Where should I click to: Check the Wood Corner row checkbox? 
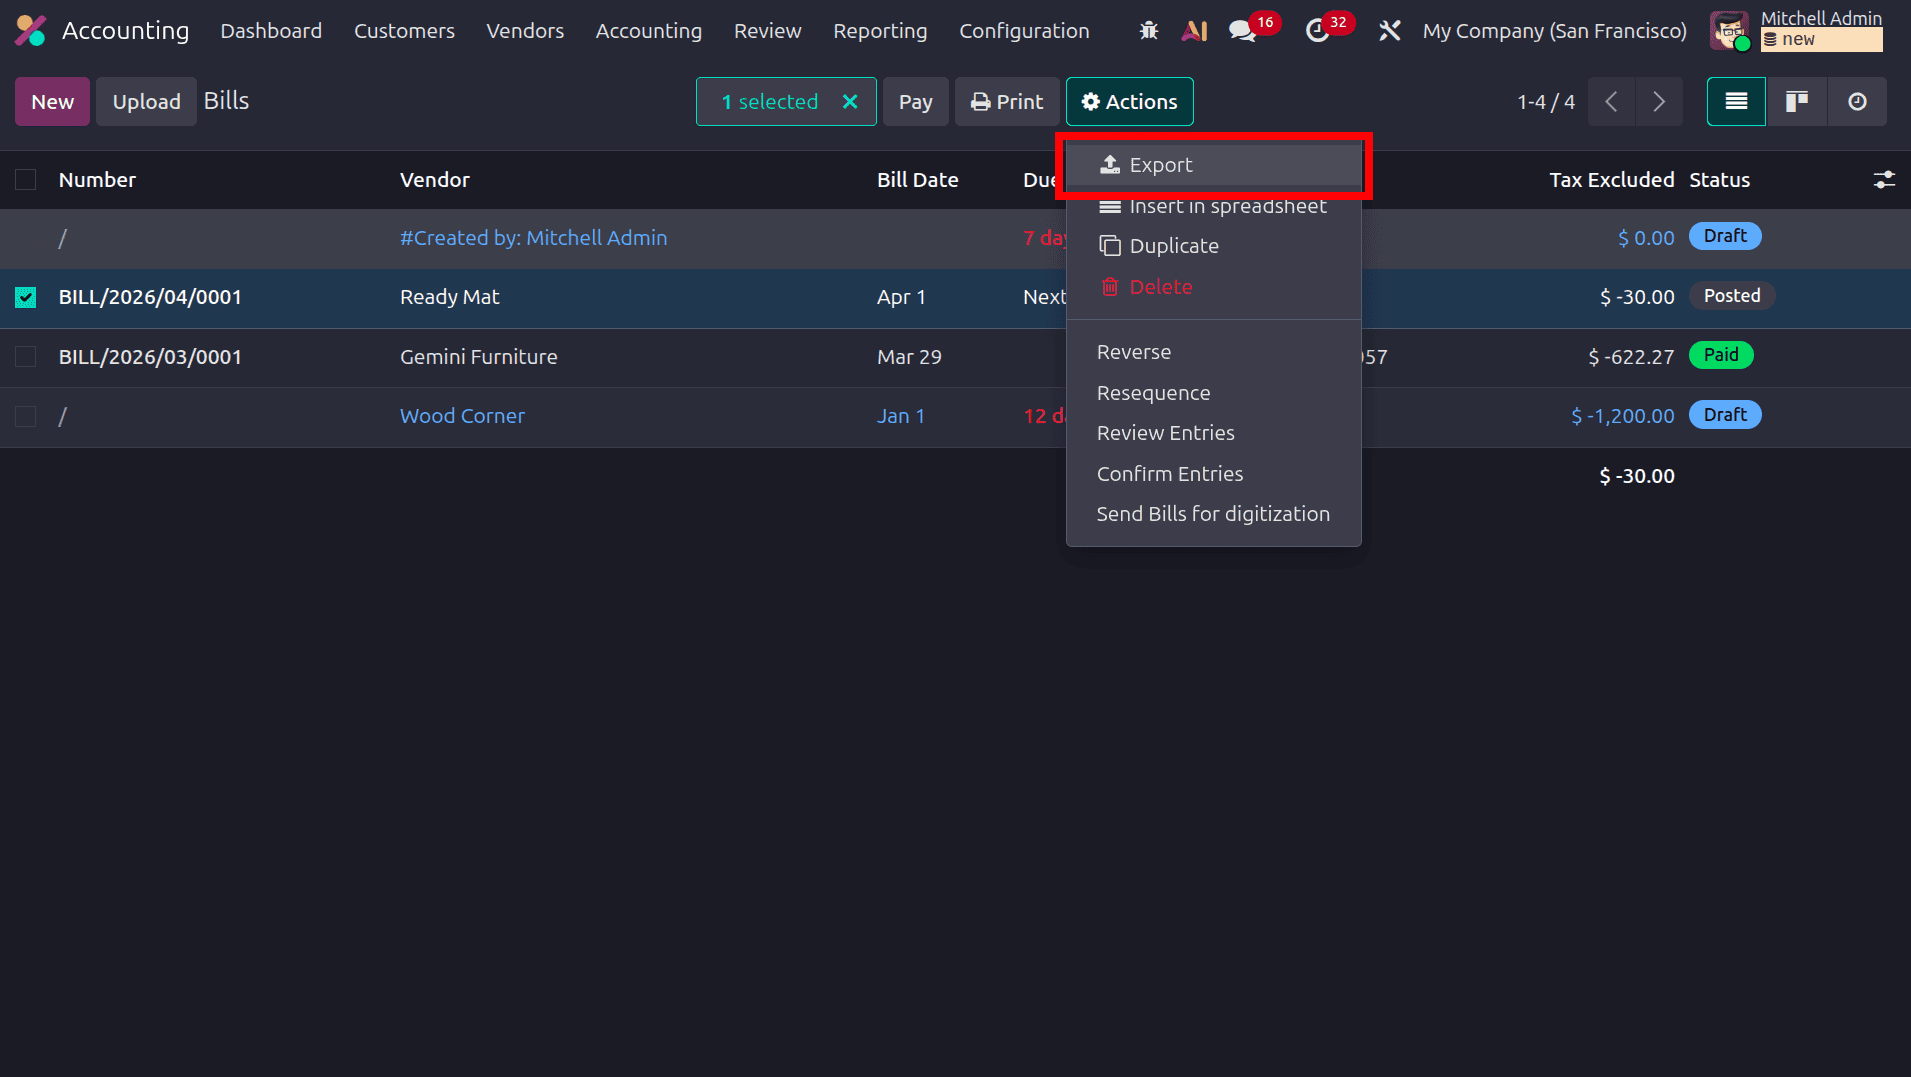pos(26,416)
